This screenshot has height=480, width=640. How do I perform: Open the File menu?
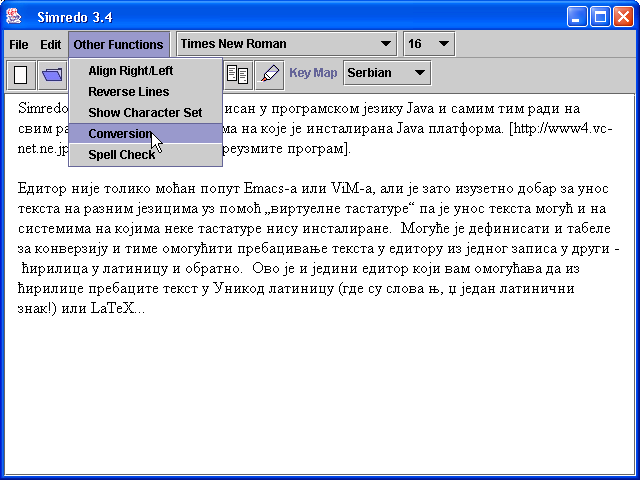pos(19,45)
